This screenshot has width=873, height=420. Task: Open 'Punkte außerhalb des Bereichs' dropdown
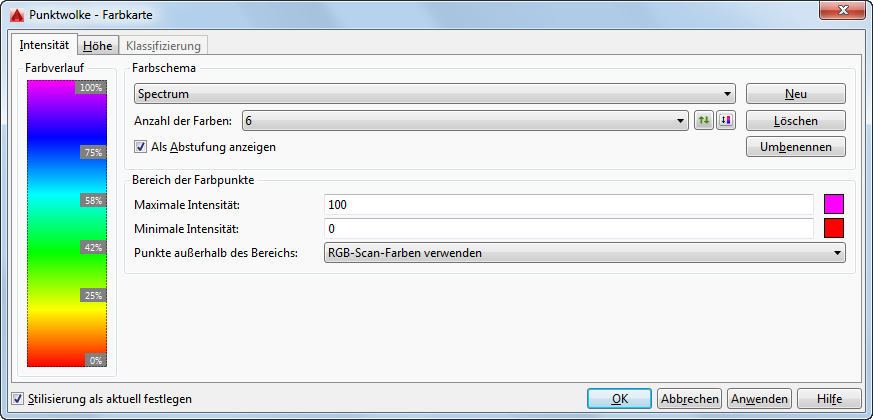(x=585, y=253)
